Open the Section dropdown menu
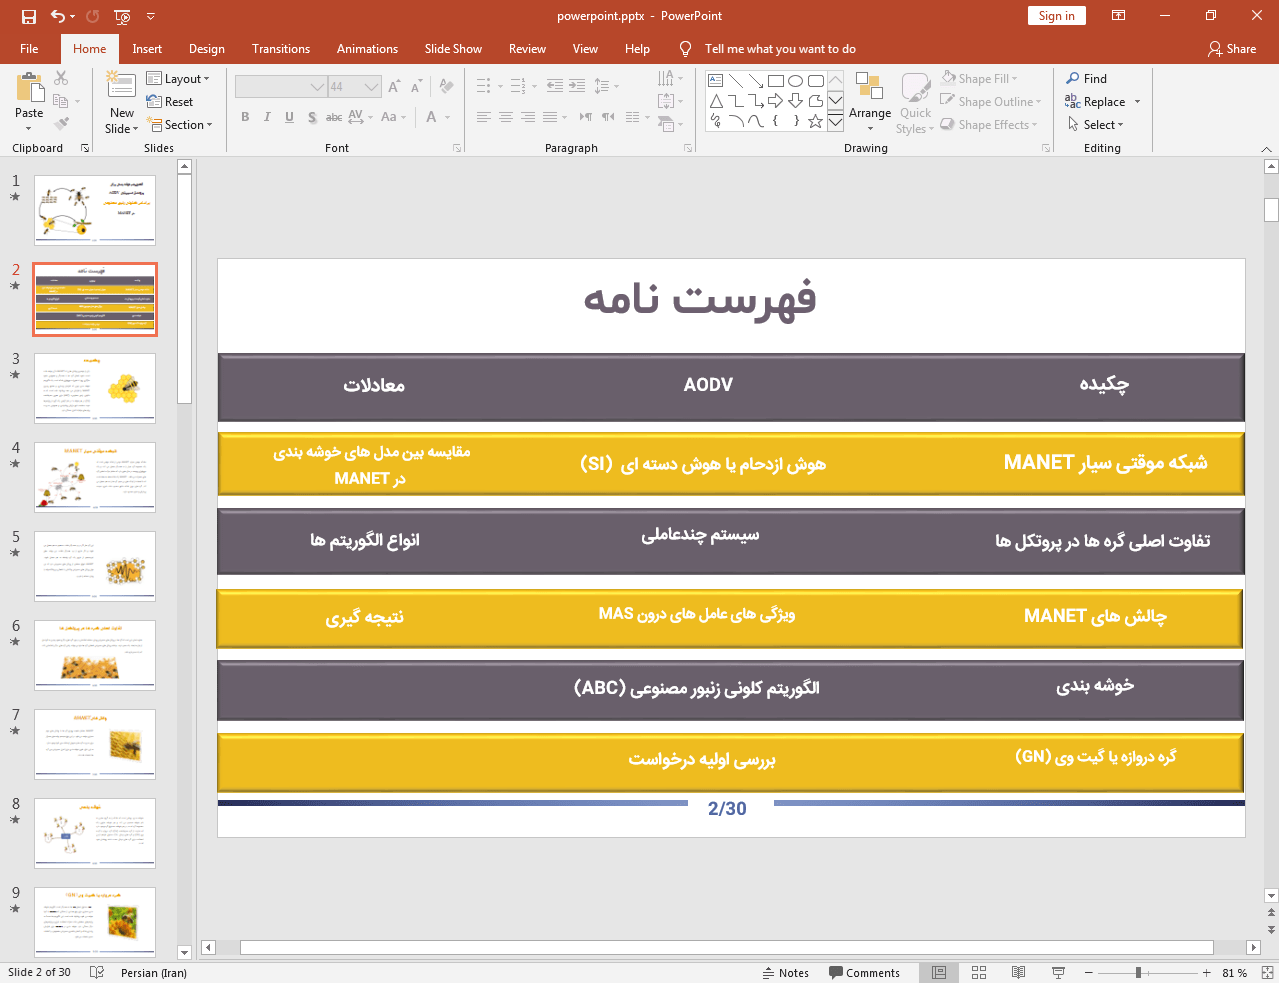This screenshot has height=983, width=1279. pos(181,125)
